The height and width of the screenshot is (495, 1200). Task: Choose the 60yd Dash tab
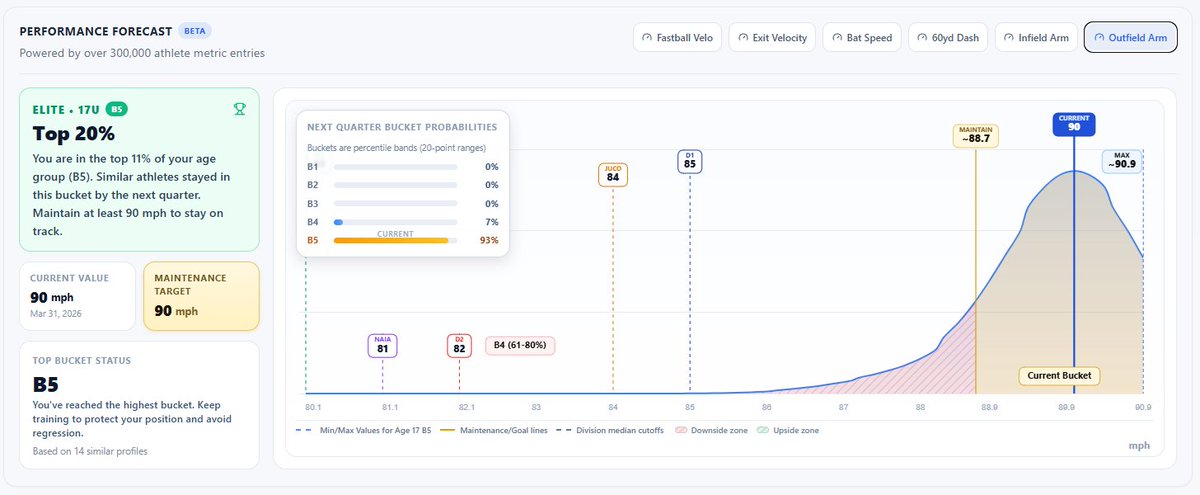tap(949, 38)
